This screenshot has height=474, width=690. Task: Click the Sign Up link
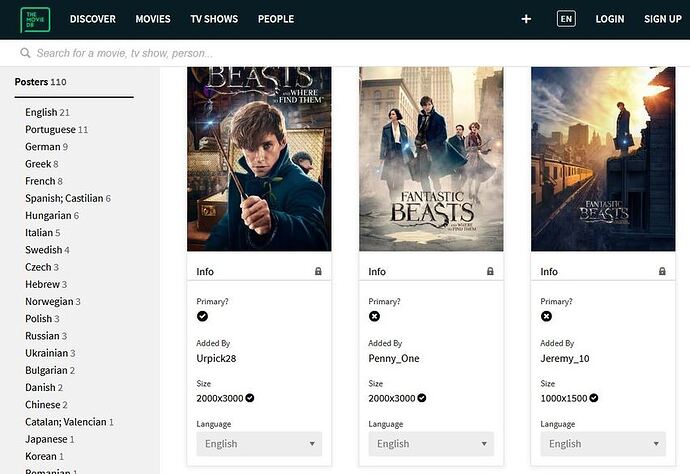coord(663,19)
